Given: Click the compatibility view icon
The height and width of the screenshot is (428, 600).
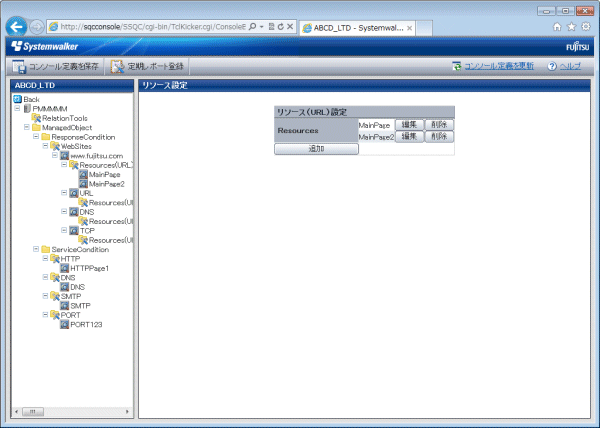Looking at the screenshot, I should pyautogui.click(x=271, y=27).
